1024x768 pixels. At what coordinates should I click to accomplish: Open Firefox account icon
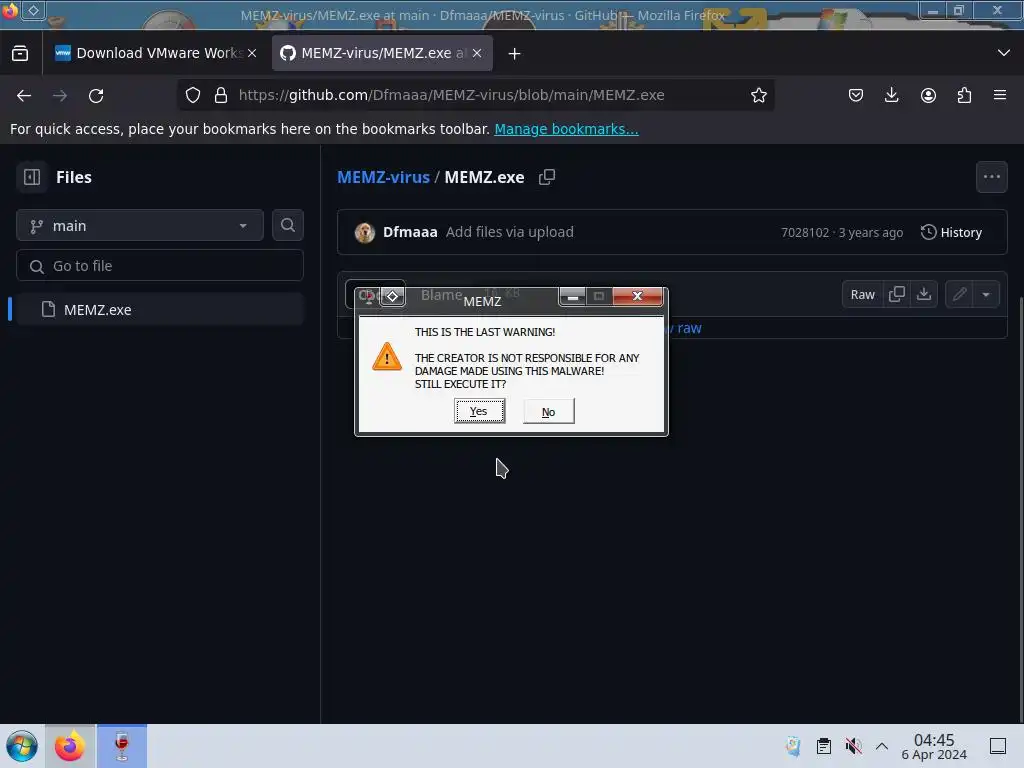coord(928,95)
